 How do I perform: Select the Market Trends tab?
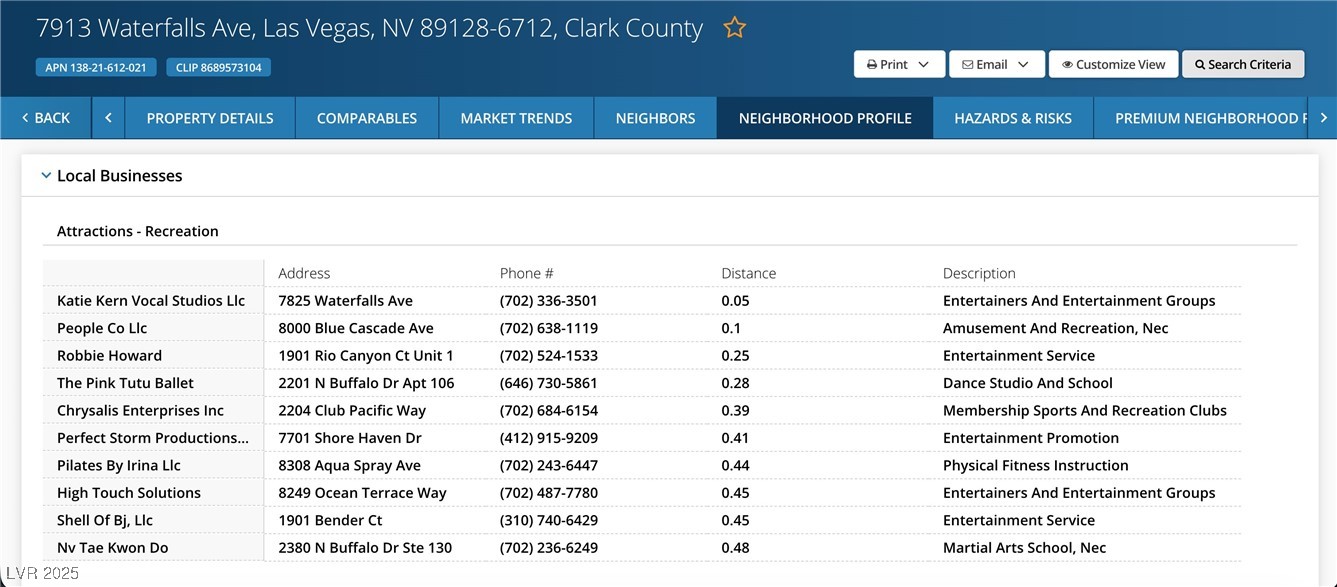click(x=516, y=118)
